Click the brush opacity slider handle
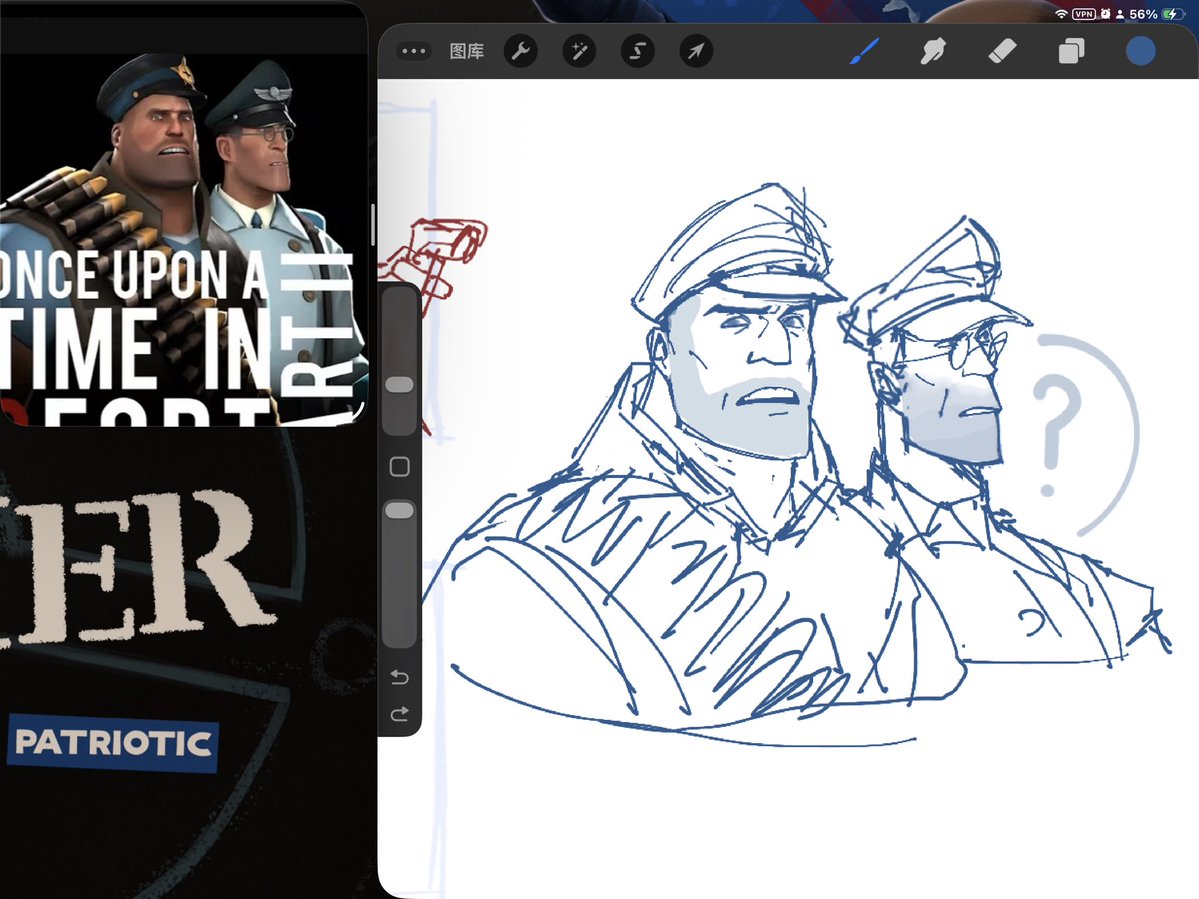 click(399, 510)
